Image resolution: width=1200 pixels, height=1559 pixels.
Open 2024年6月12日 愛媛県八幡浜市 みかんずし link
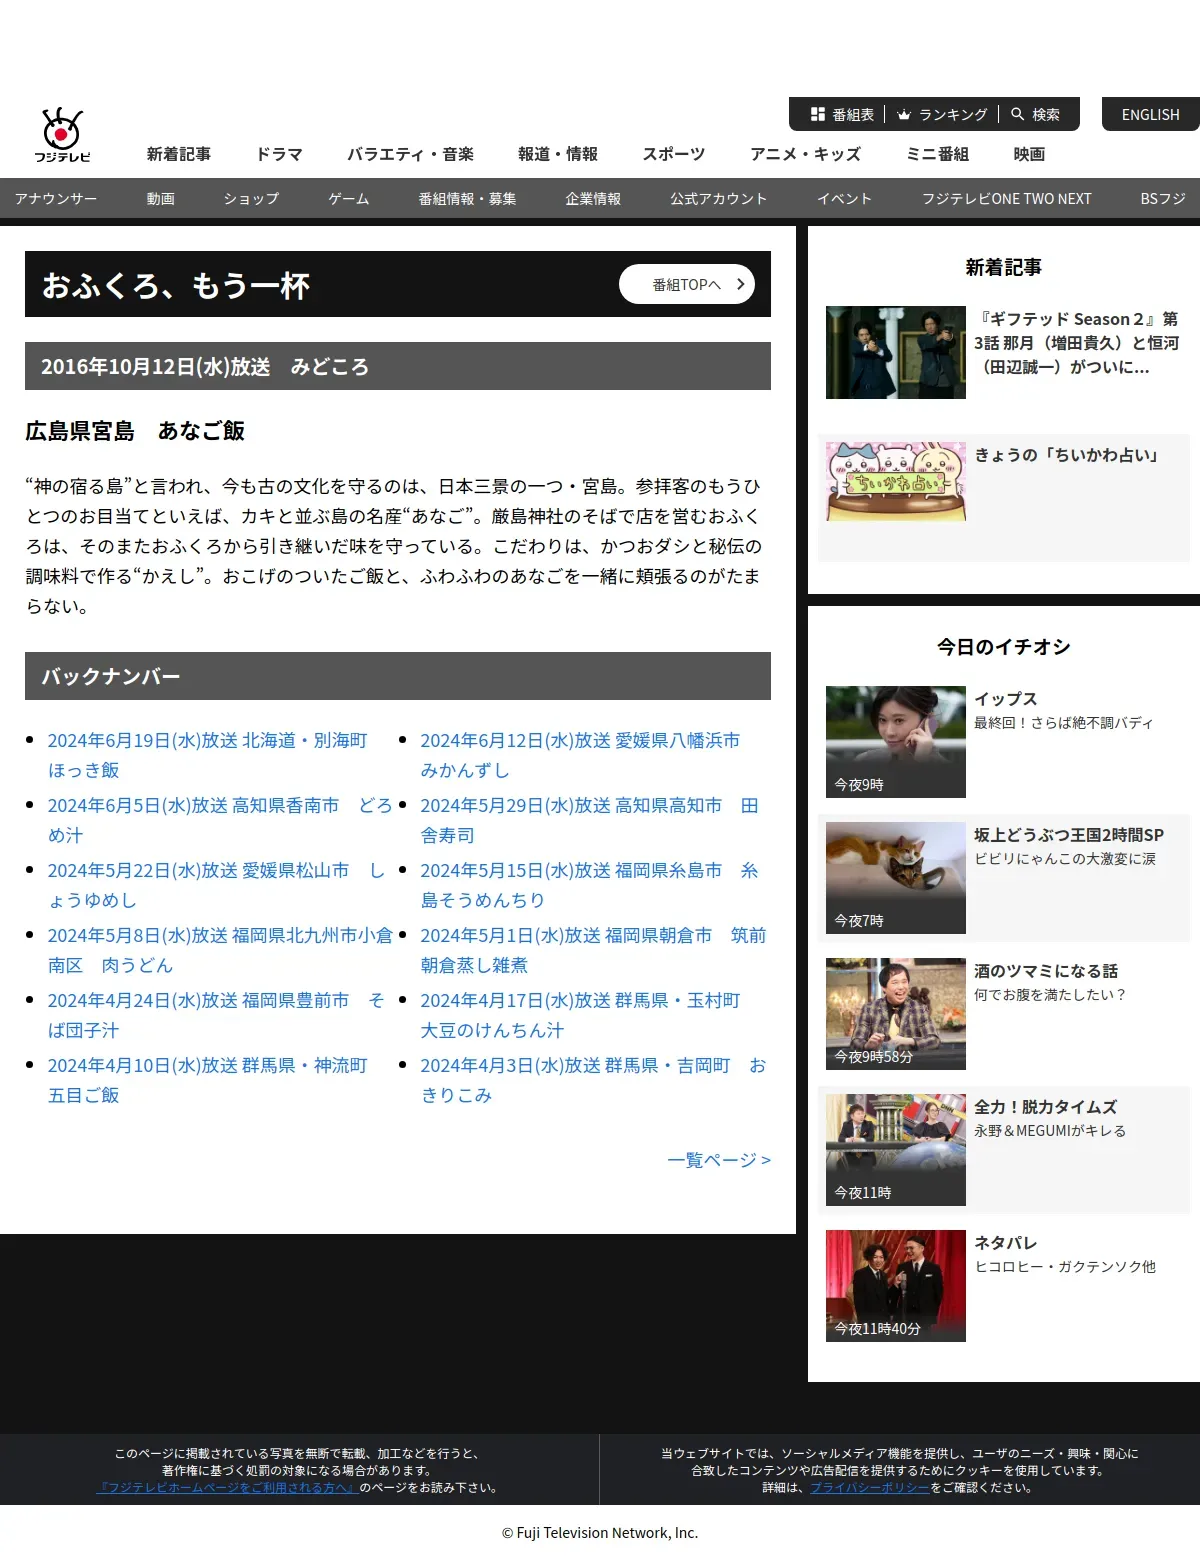pyautogui.click(x=580, y=755)
